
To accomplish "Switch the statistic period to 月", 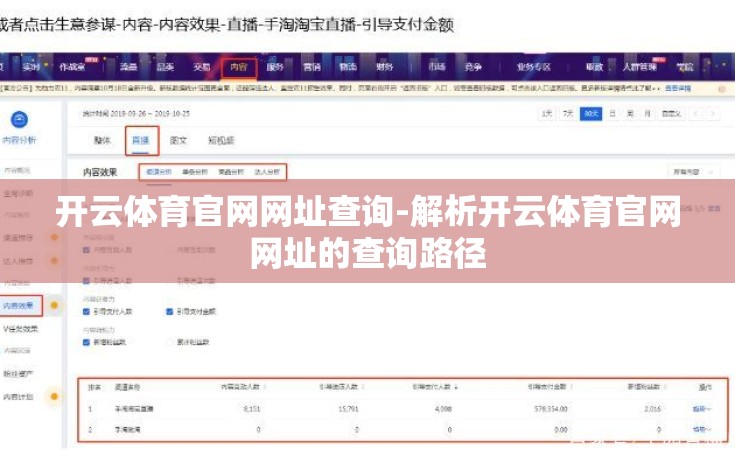I will (647, 114).
